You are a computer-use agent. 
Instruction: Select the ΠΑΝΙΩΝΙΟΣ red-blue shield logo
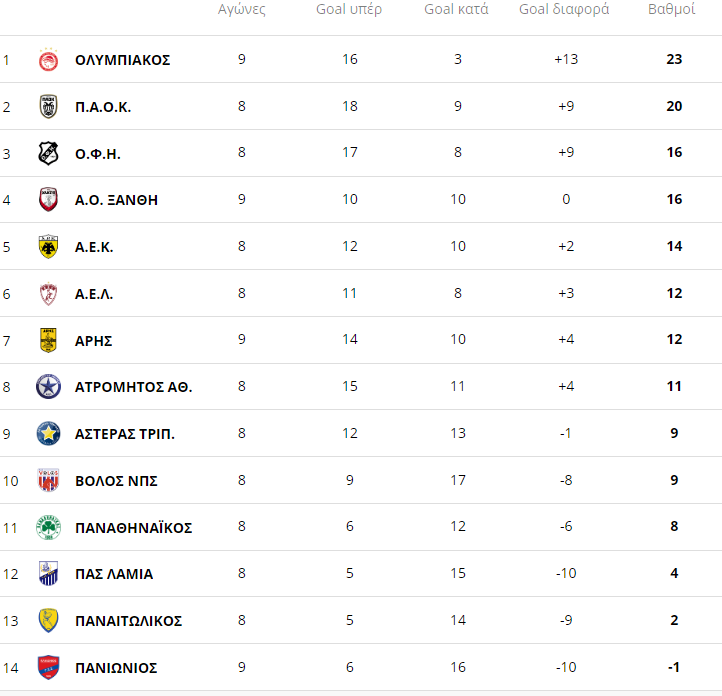pos(48,667)
